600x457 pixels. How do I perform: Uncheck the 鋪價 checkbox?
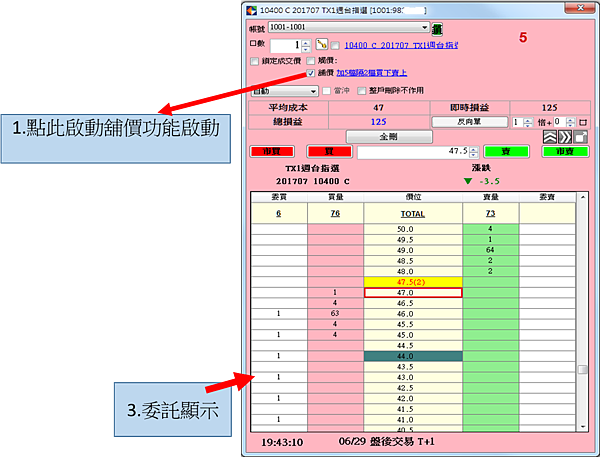311,73
